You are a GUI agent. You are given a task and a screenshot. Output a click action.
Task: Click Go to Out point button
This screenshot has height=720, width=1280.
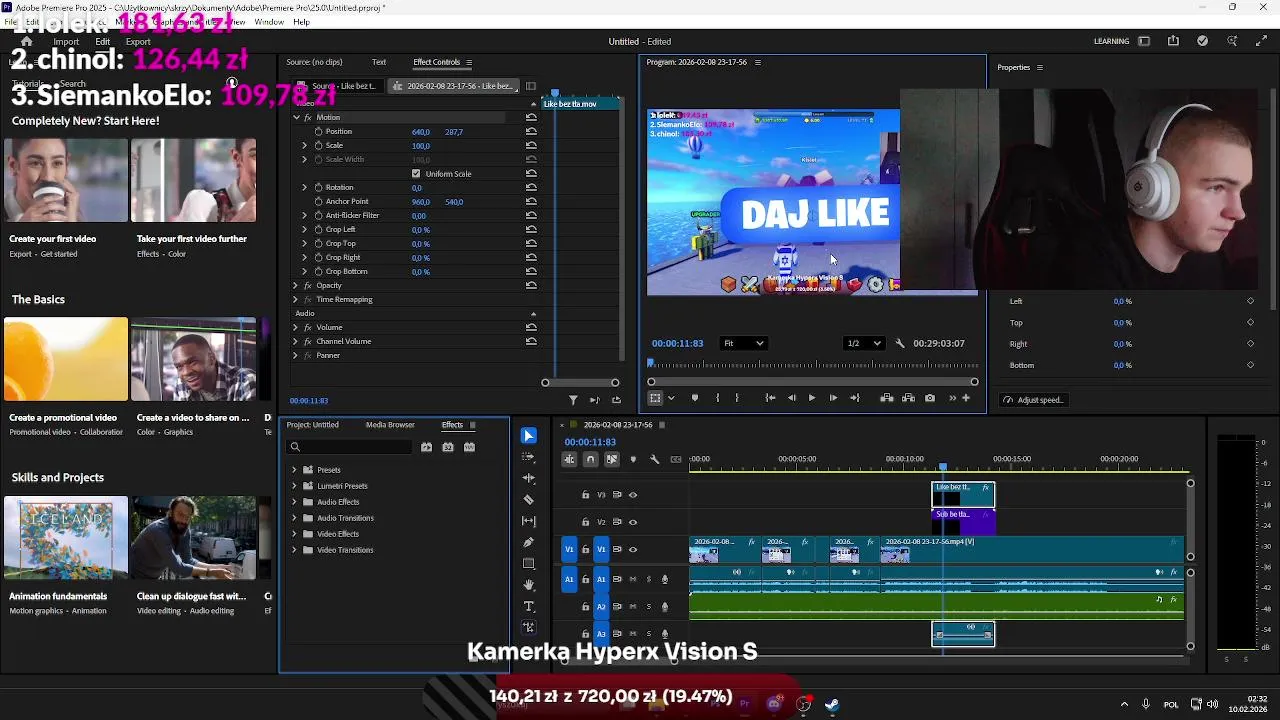pyautogui.click(x=855, y=398)
